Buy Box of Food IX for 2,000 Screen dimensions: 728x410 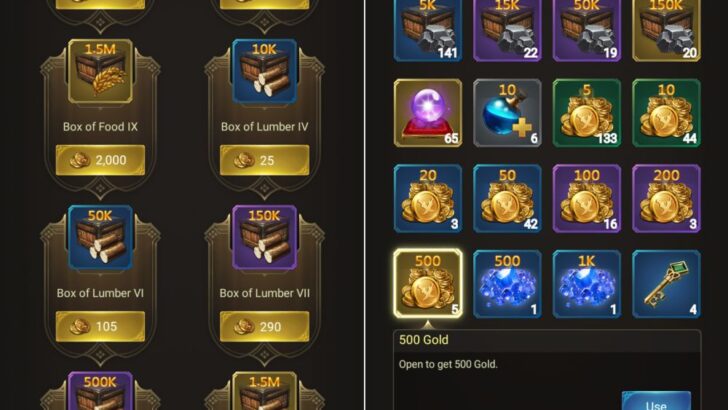[x=100, y=160]
